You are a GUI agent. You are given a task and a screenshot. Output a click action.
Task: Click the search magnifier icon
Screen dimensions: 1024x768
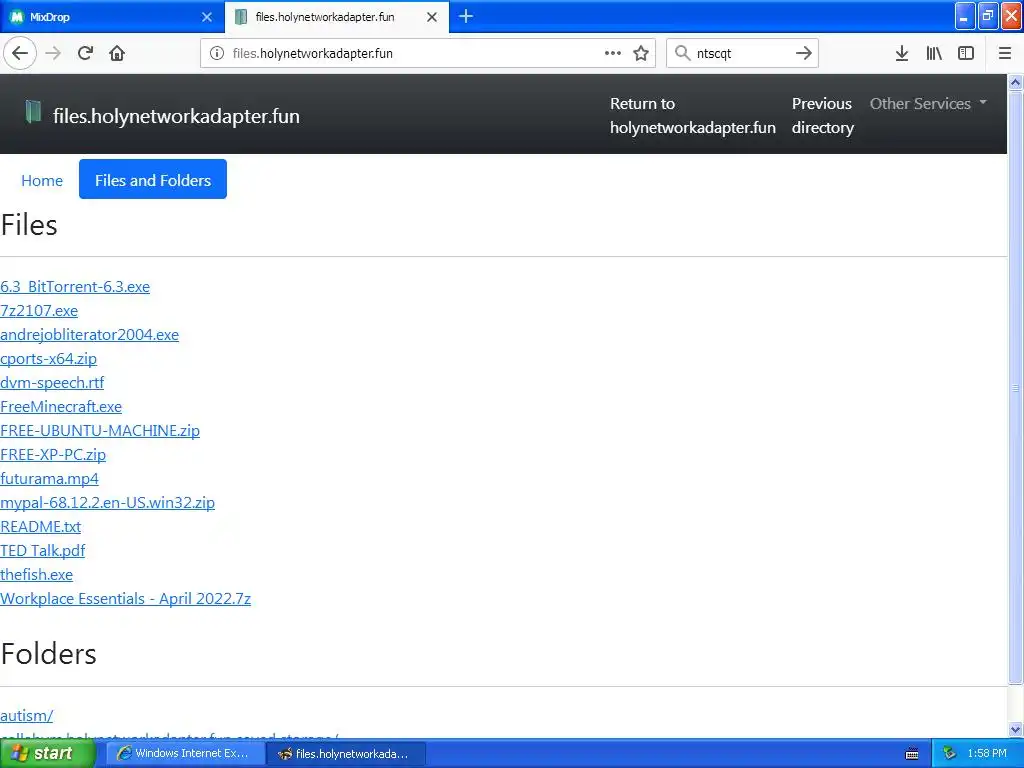tap(682, 54)
